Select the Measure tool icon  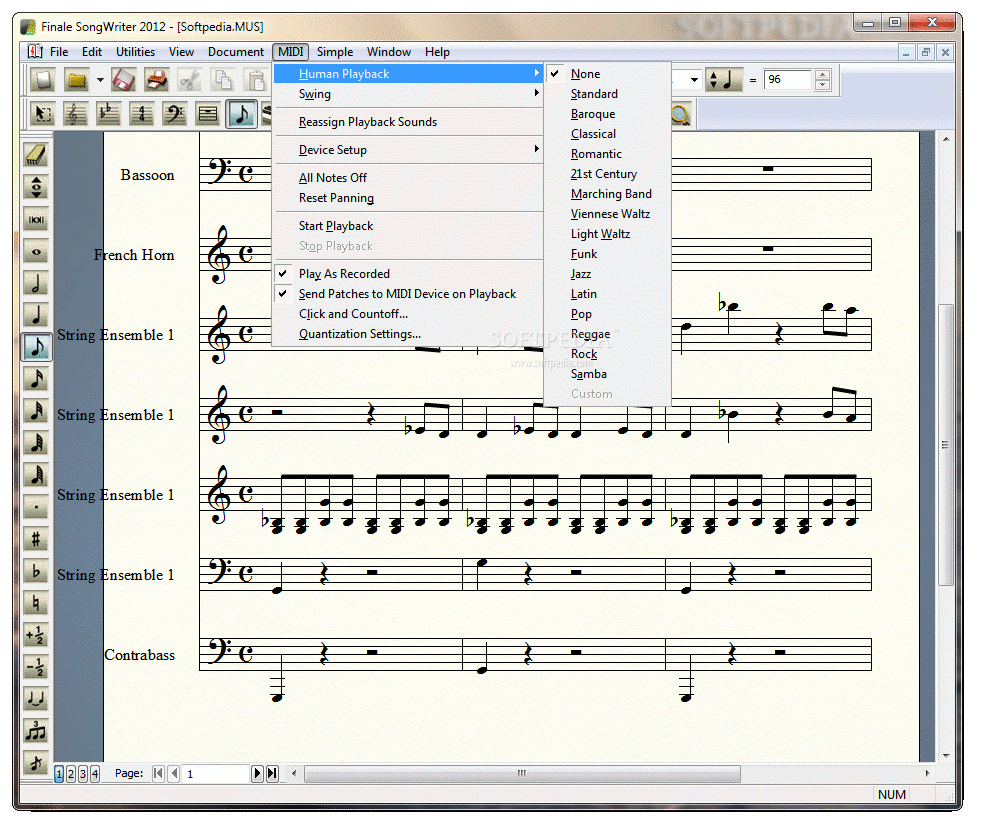point(208,114)
